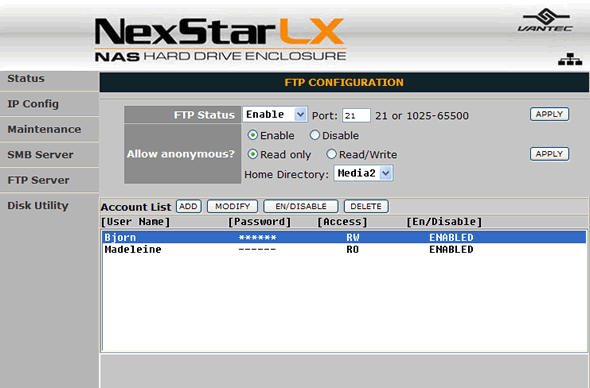Click the NexStar LX logo banner
The image size is (590, 388).
click(220, 40)
